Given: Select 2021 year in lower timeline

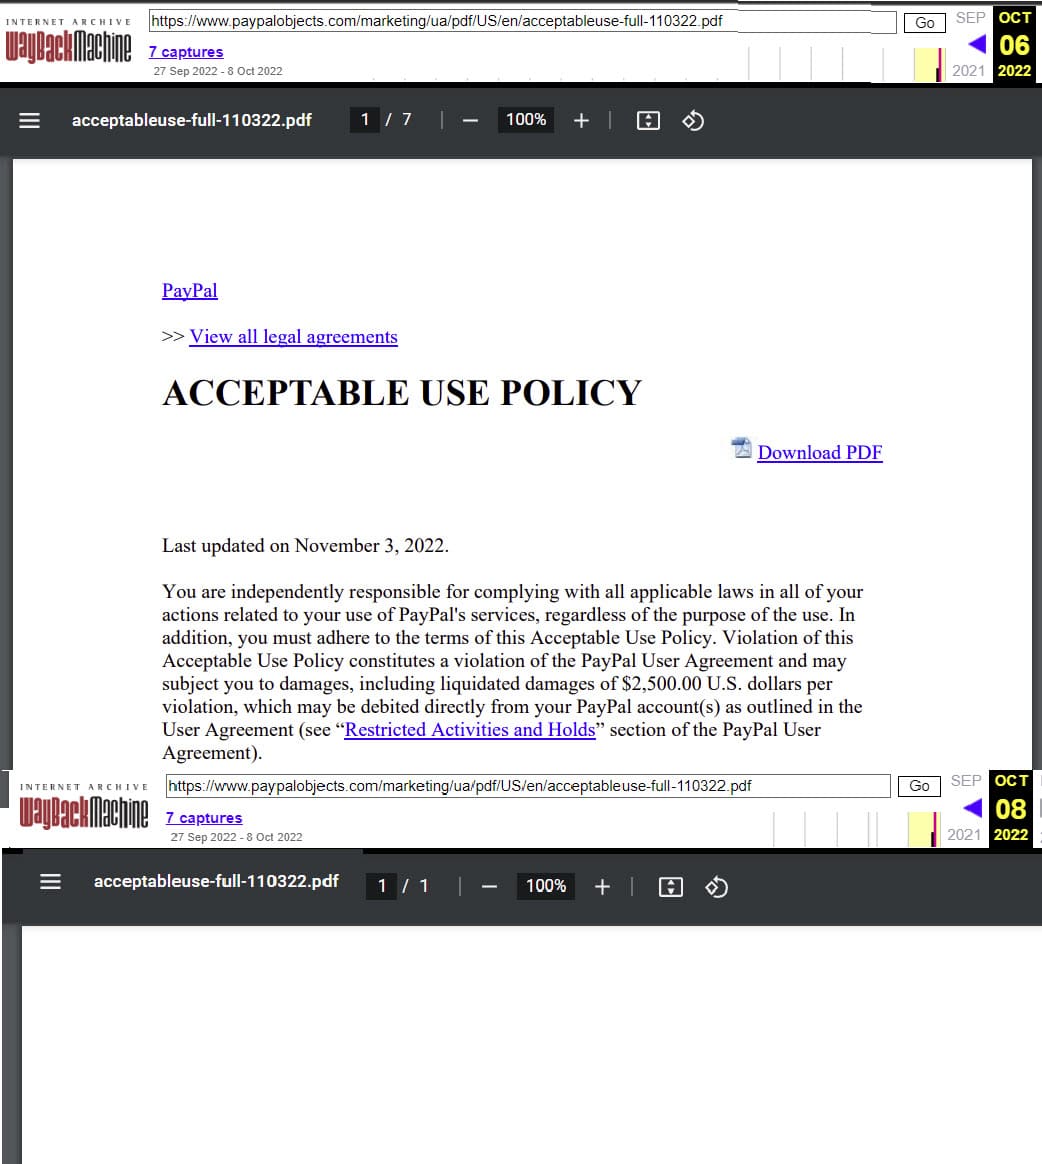Looking at the screenshot, I should 964,834.
